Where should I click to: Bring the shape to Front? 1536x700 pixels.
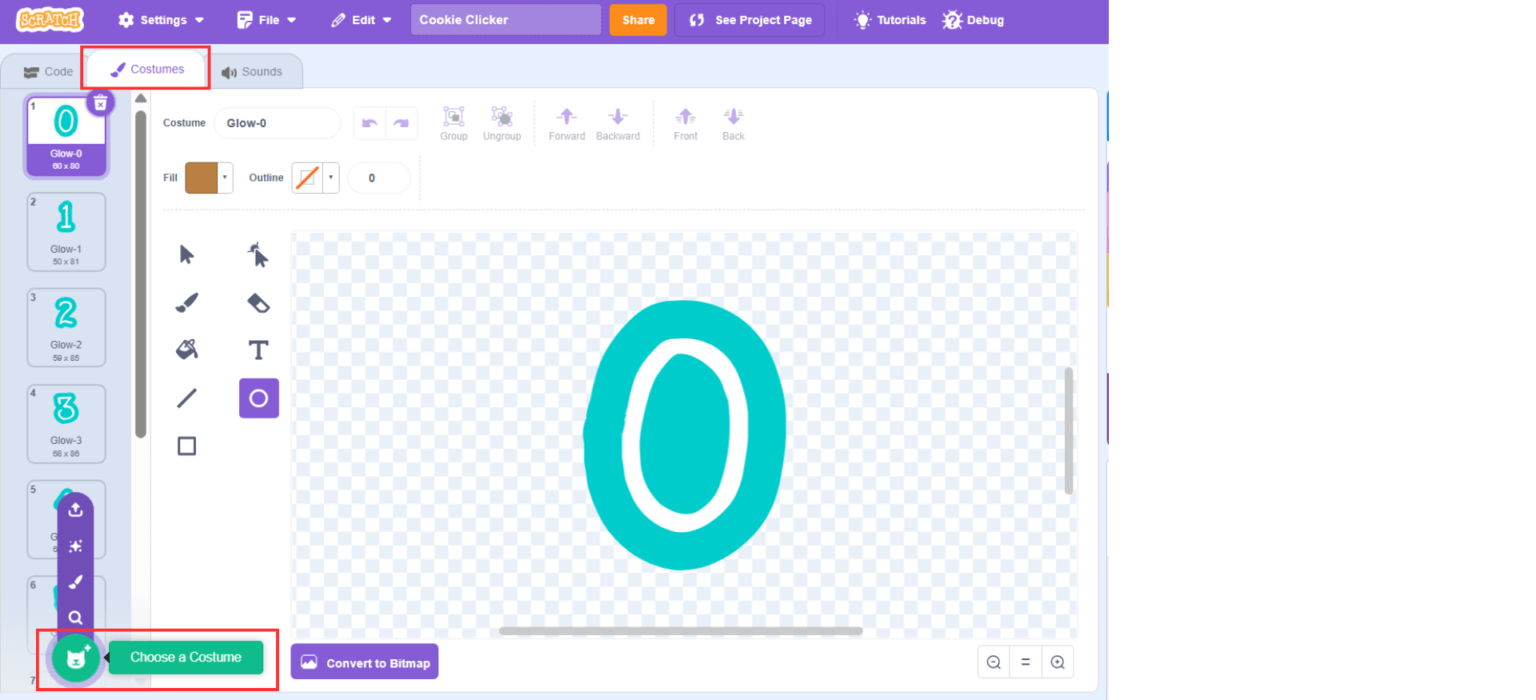point(685,122)
